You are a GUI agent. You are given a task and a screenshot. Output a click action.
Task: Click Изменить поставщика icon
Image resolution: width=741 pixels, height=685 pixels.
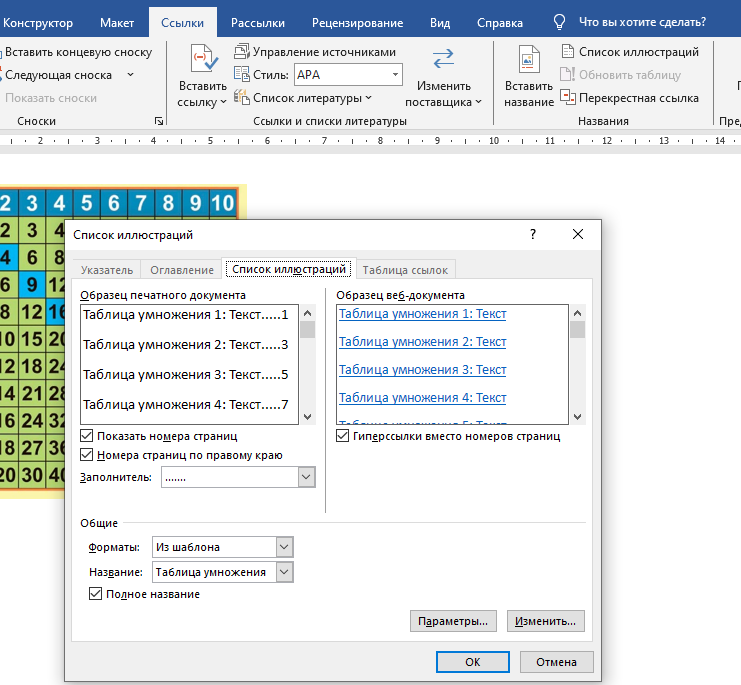pyautogui.click(x=443, y=60)
